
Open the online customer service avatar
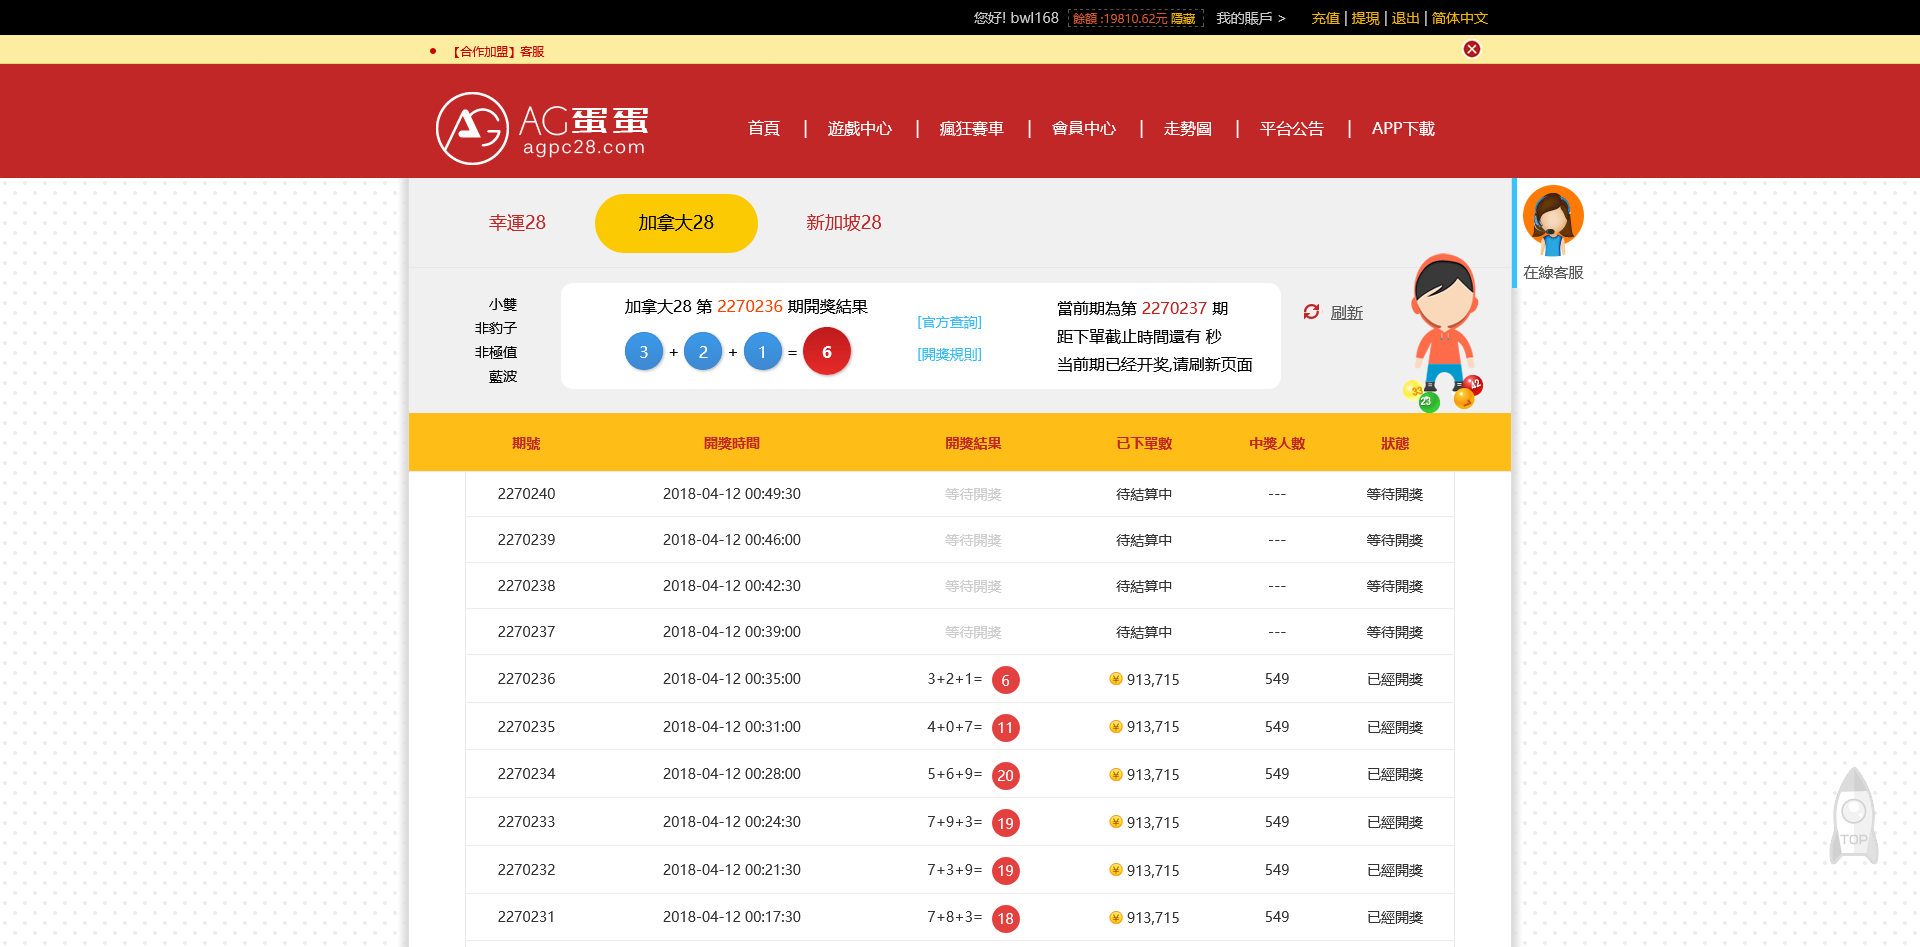[1552, 220]
